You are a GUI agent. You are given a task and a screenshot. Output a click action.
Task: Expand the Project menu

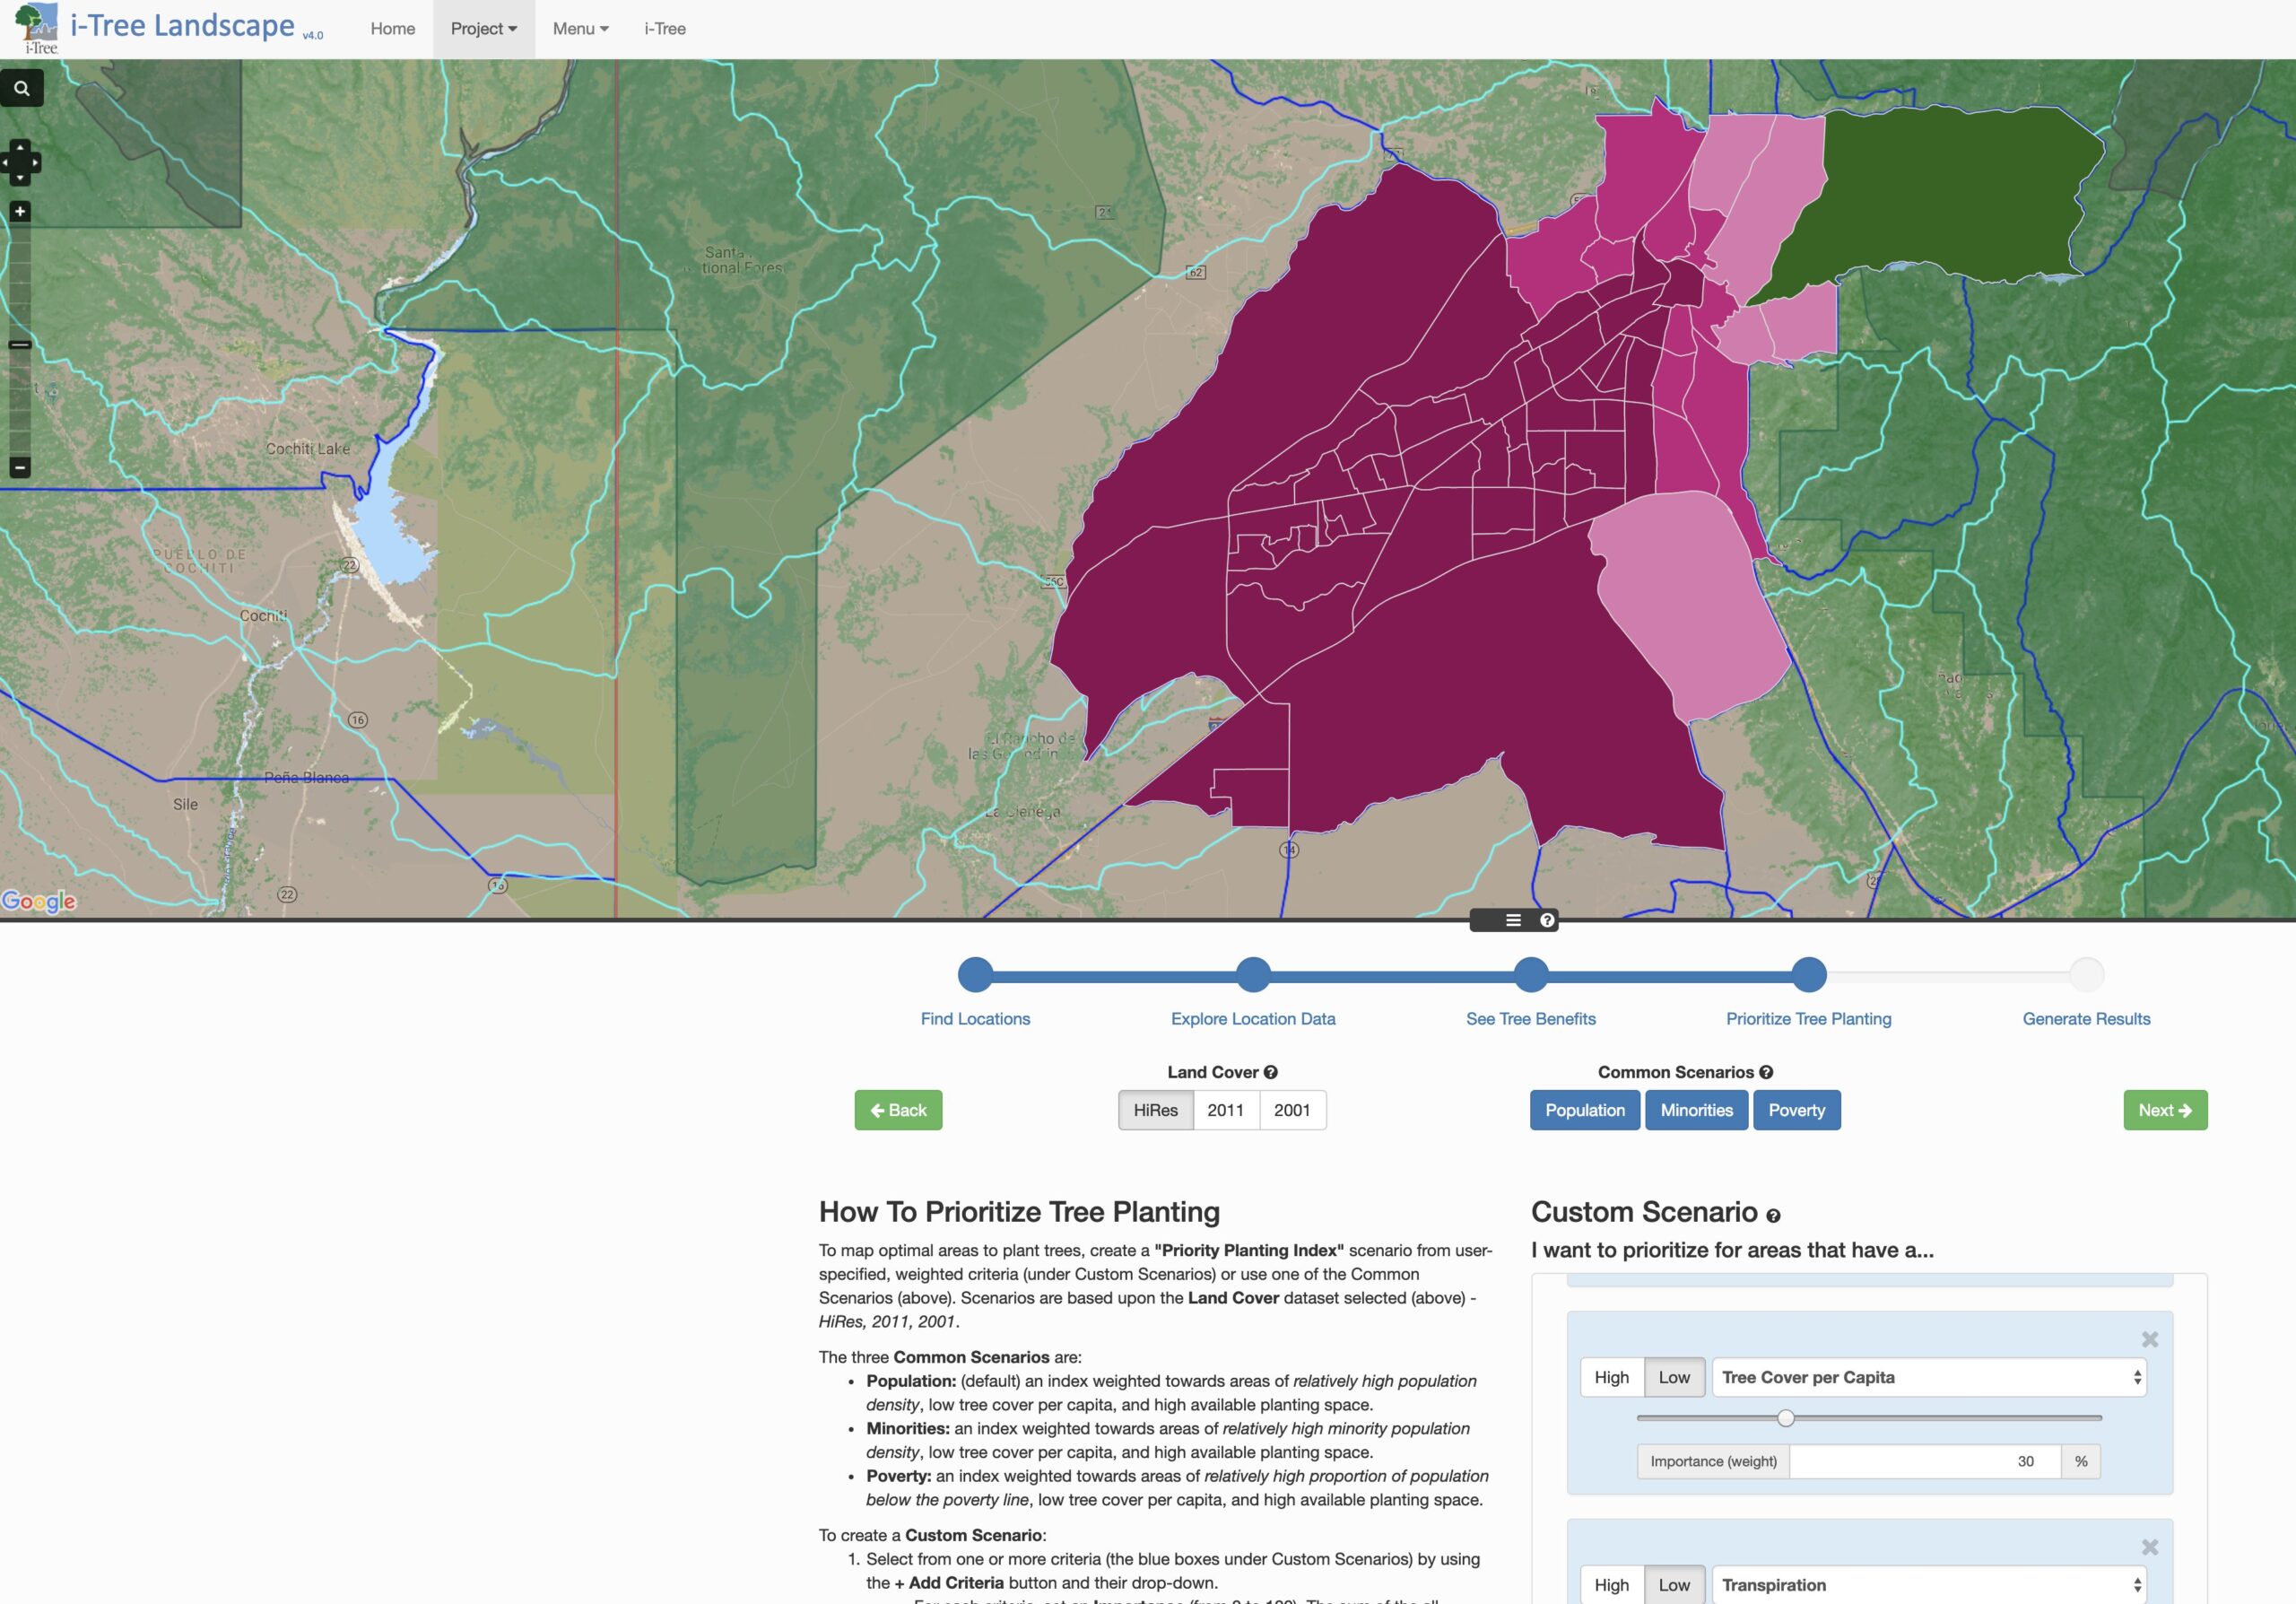pyautogui.click(x=483, y=29)
